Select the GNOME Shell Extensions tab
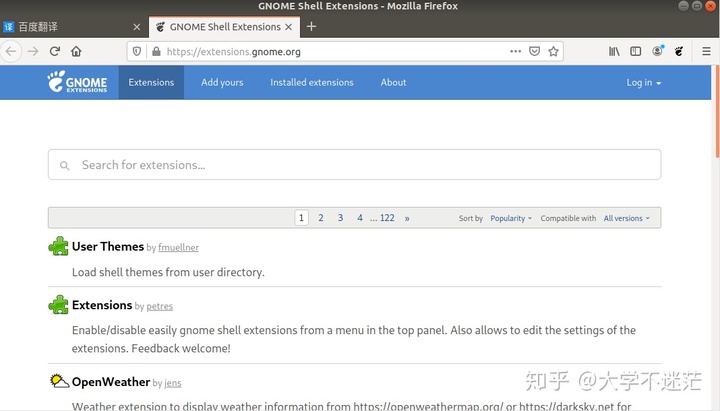This screenshot has width=720, height=411. coord(225,27)
